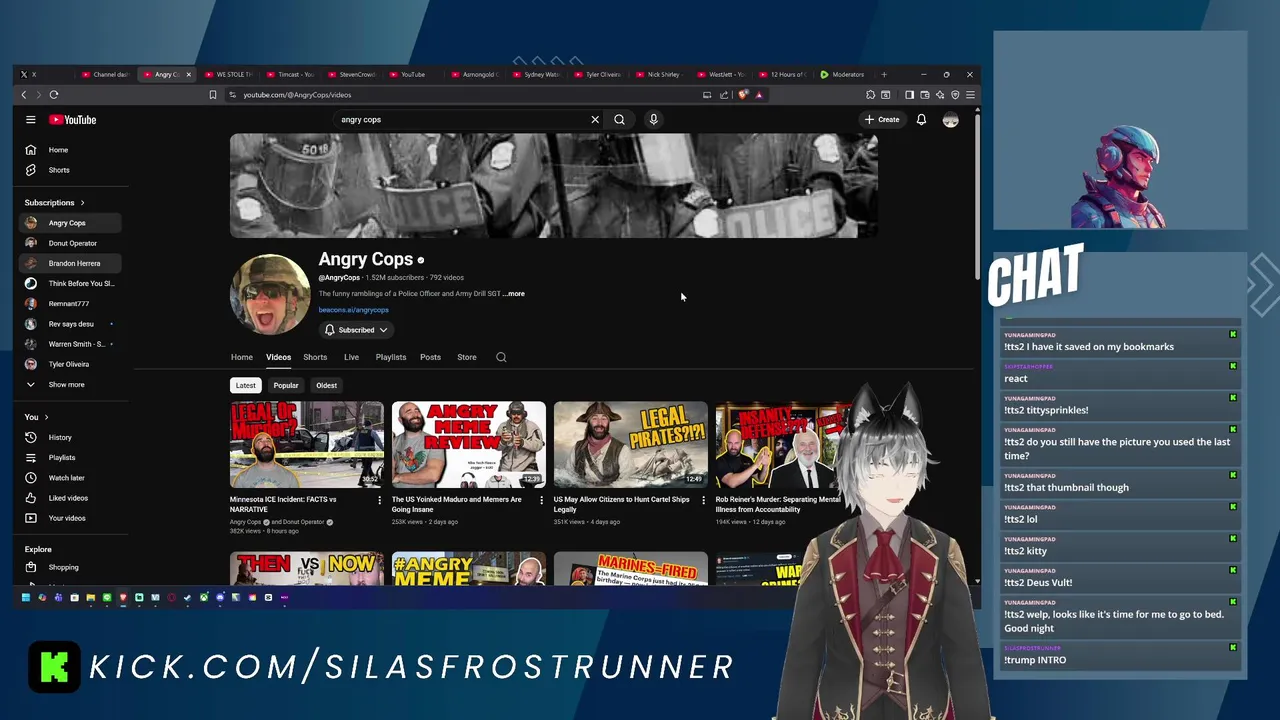The height and width of the screenshot is (720, 1280).
Task: Open the YouTube hamburger guide menu
Action: point(31,120)
